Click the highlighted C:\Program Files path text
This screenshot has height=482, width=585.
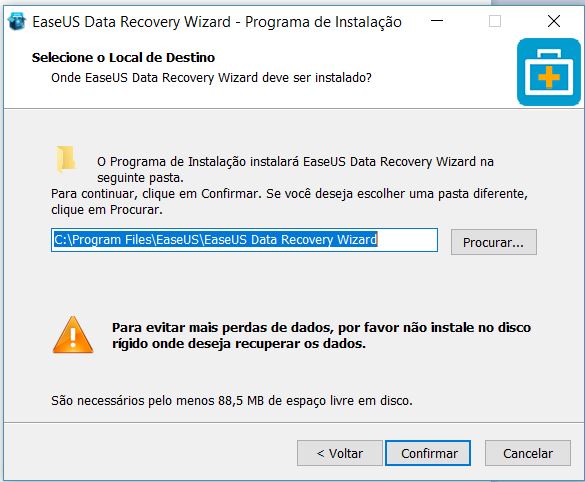215,240
